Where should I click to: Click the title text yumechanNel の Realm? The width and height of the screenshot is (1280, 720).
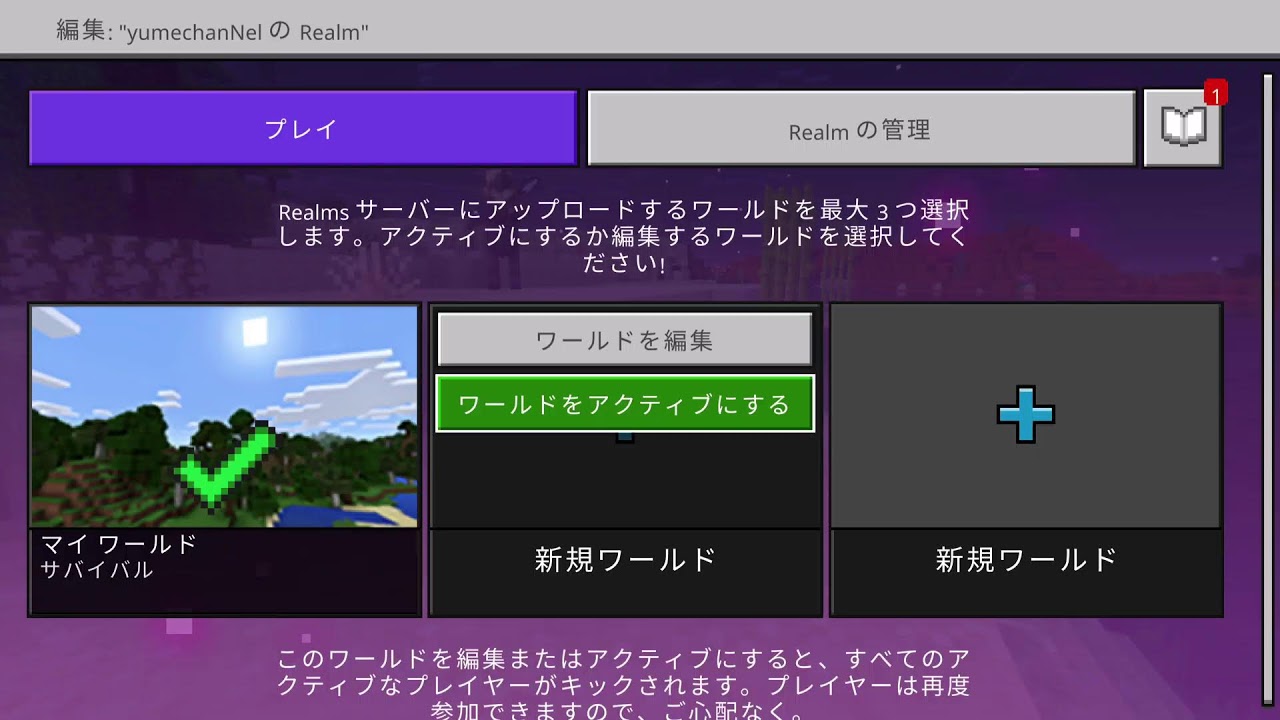(244, 31)
